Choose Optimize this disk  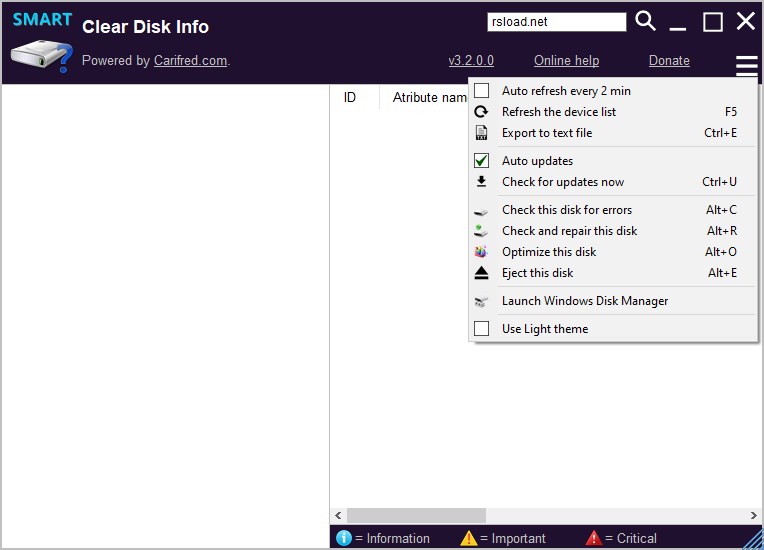click(613, 252)
